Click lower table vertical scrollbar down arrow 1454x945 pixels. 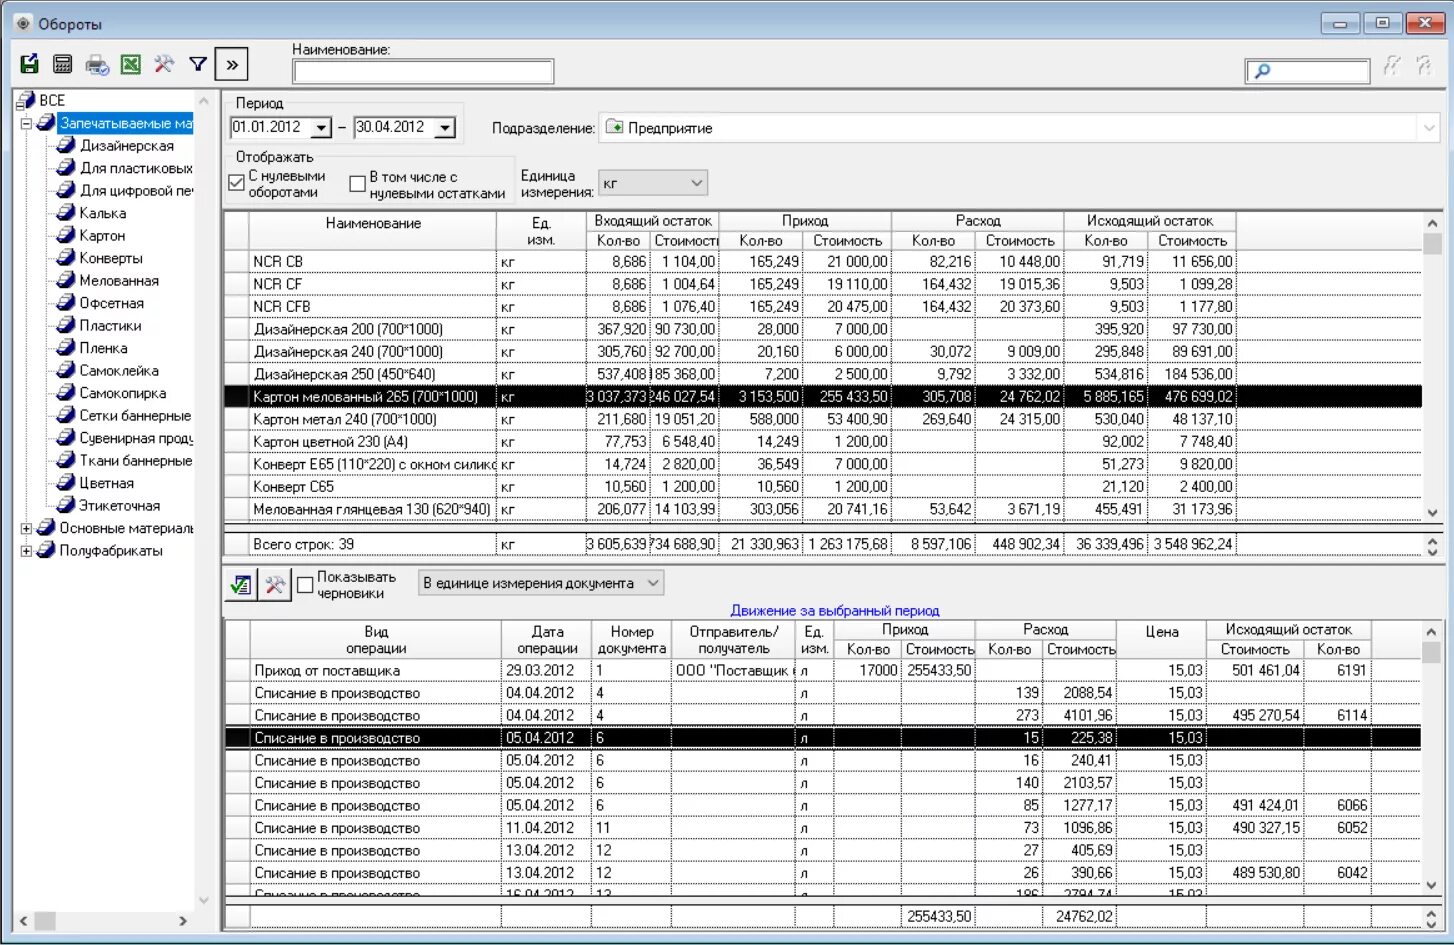pos(1432,885)
